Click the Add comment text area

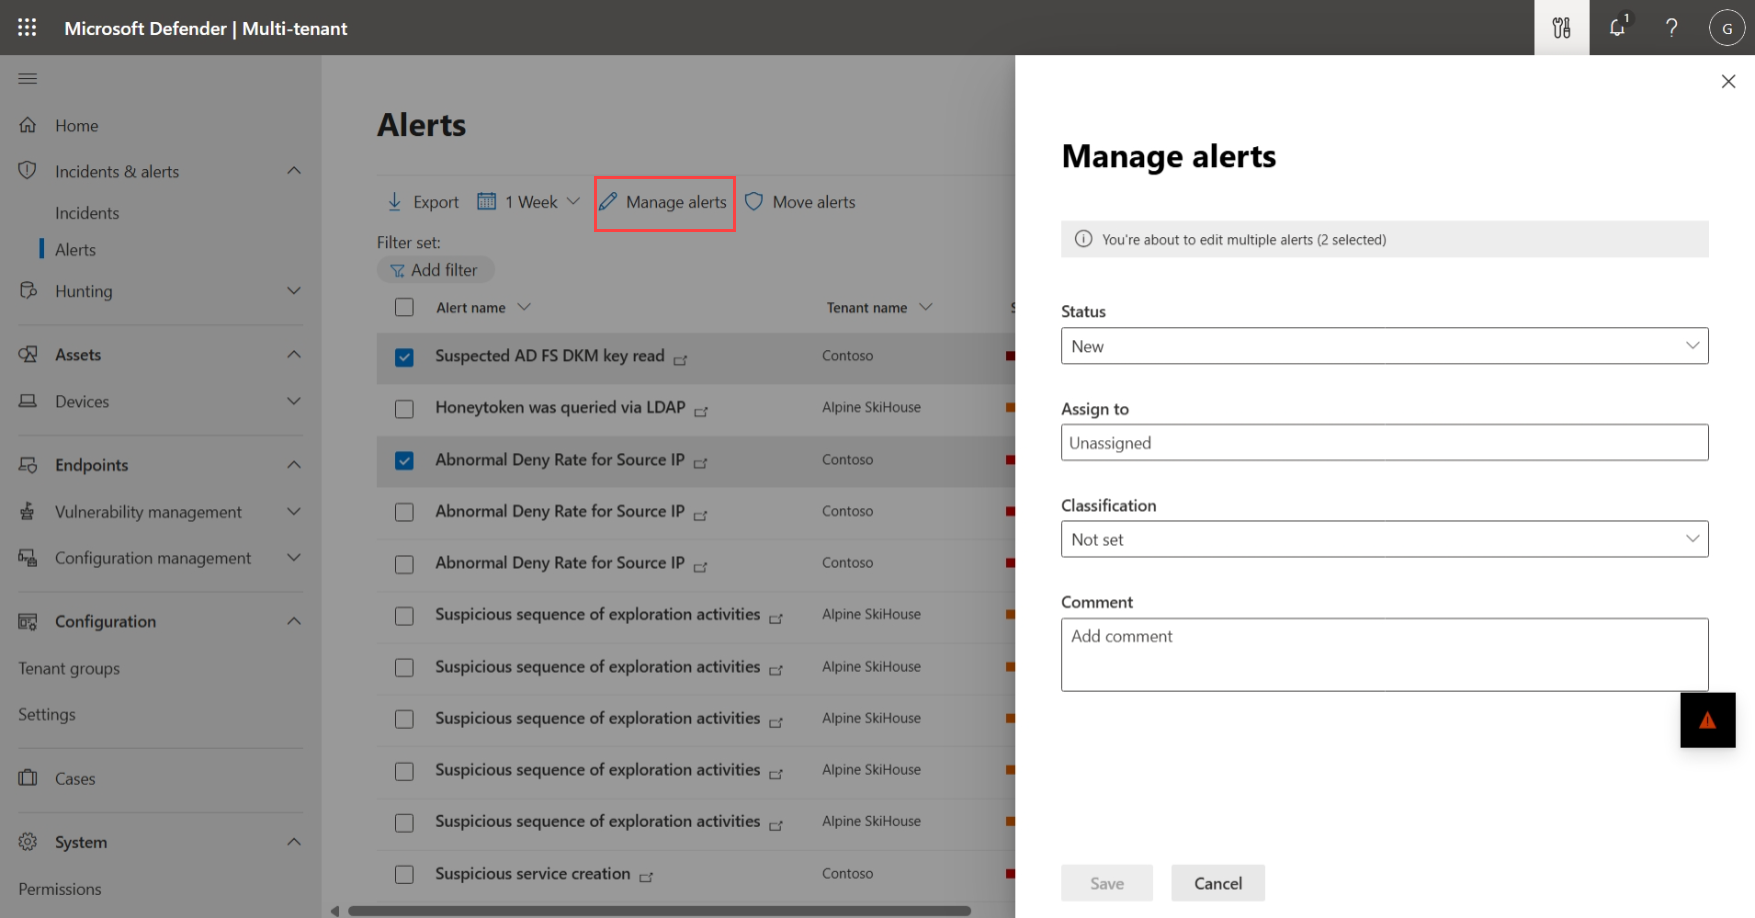pos(1384,654)
